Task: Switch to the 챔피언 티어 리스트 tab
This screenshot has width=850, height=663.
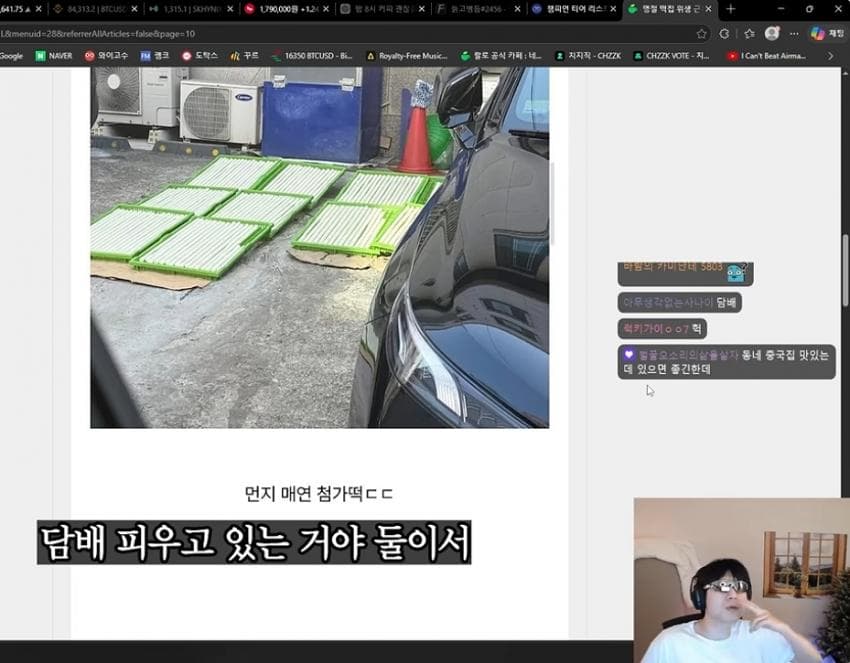Action: (574, 9)
